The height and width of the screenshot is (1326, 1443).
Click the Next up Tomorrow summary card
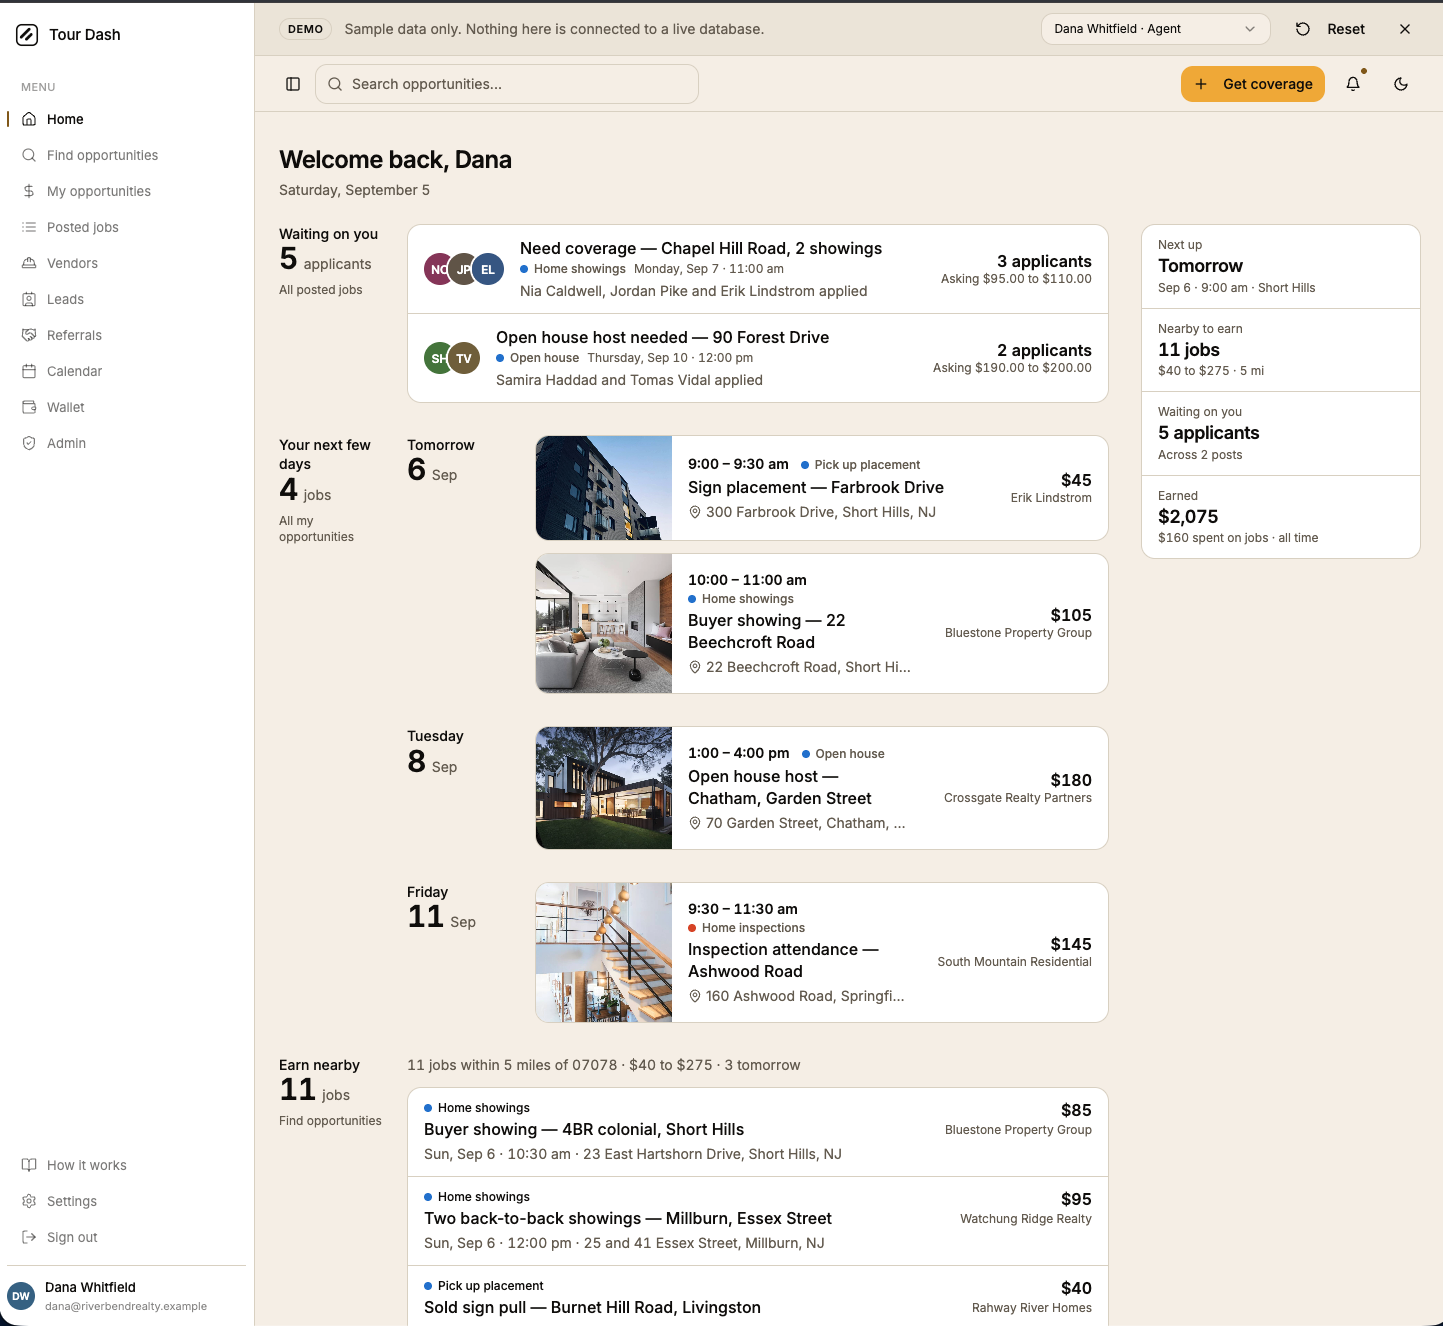1281,266
